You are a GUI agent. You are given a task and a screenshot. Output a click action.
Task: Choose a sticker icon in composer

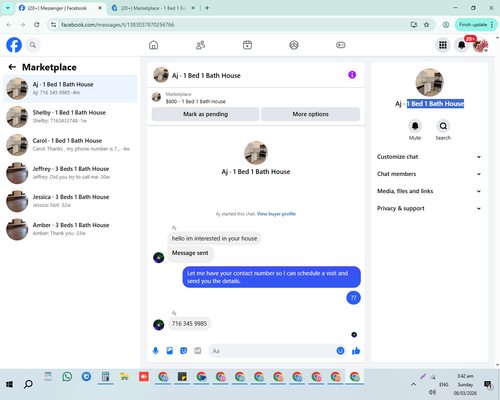184,351
